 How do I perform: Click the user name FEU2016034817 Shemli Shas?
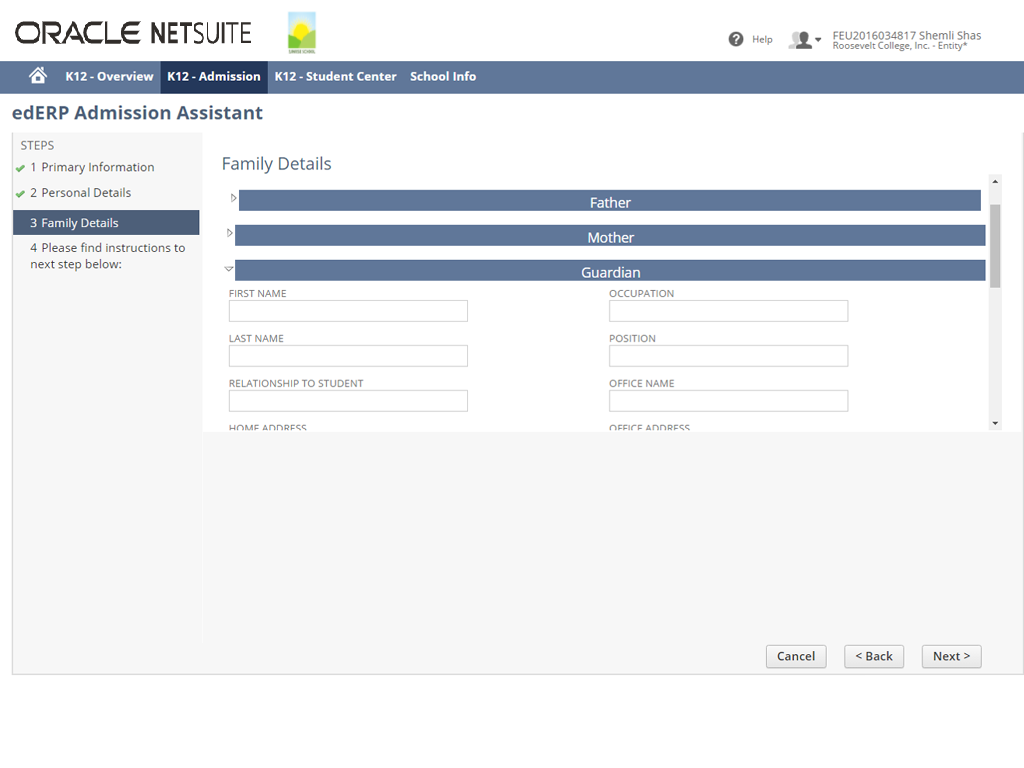[x=906, y=35]
